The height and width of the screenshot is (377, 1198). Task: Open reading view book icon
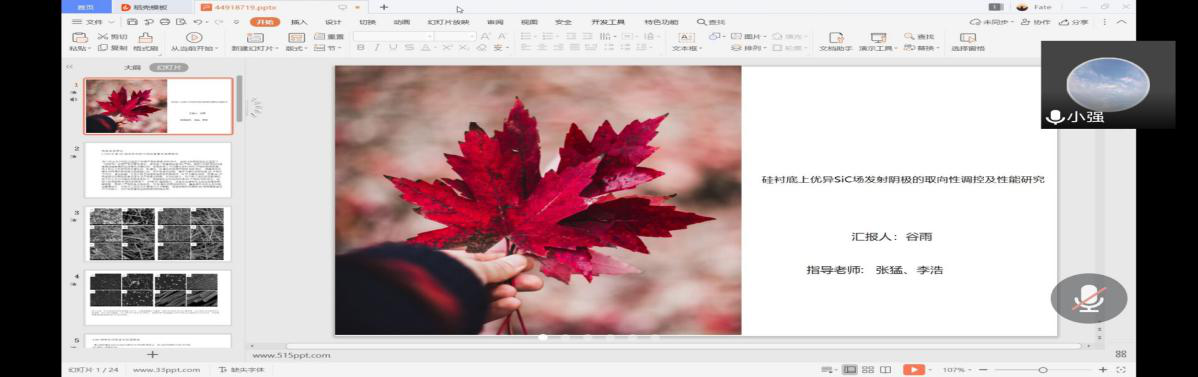tap(886, 370)
